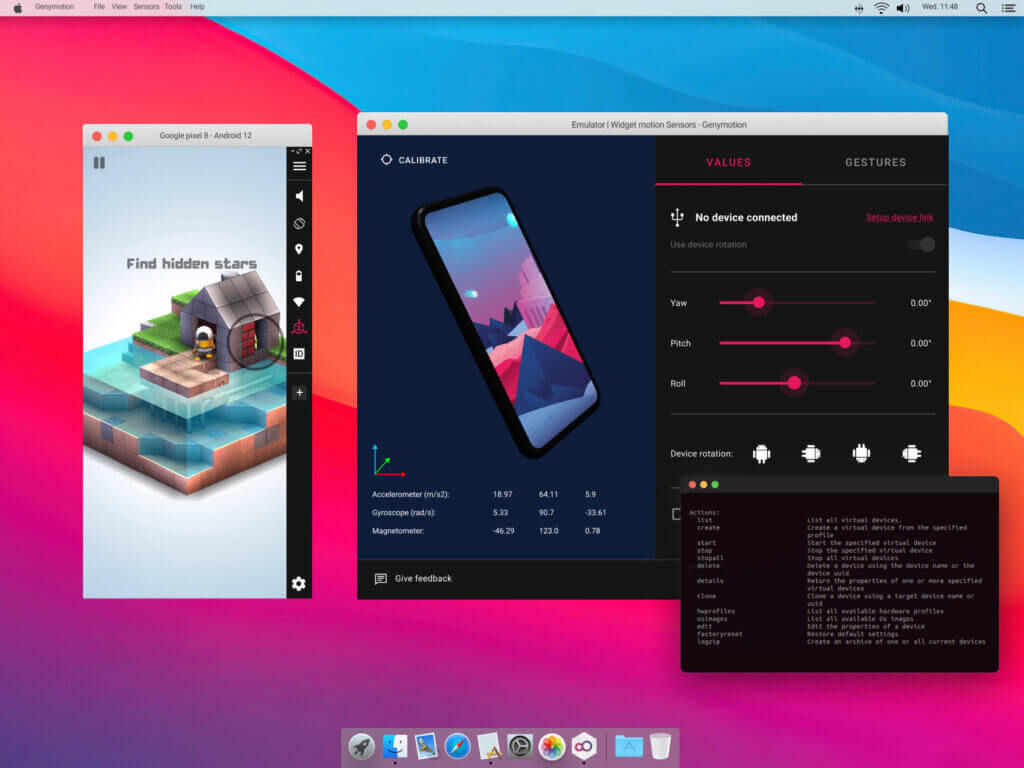This screenshot has width=1024, height=768.
Task: Click the sound volume icon in menu bar
Action: tap(903, 8)
